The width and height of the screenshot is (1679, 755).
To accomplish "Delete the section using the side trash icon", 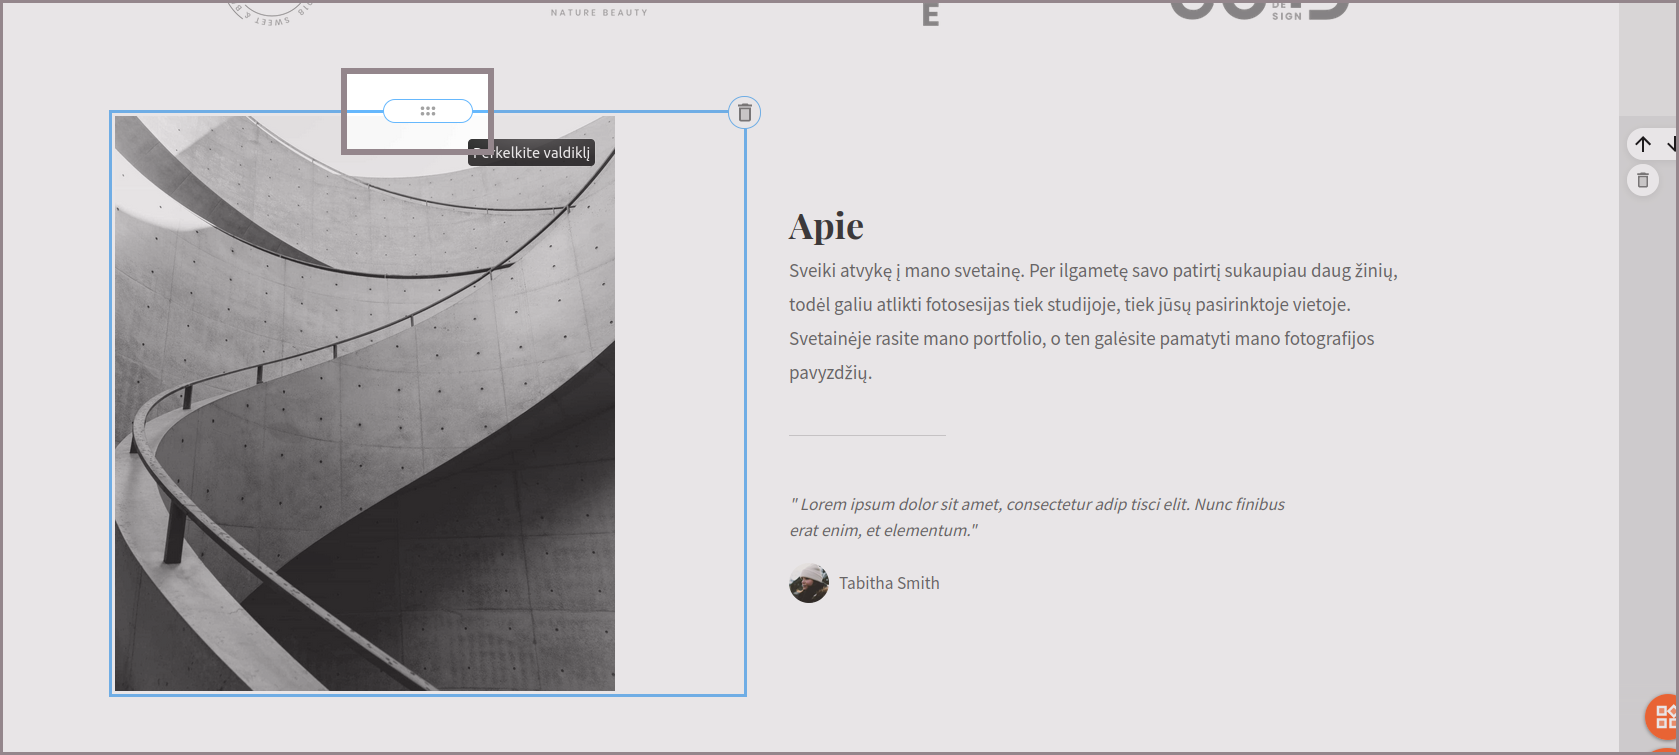I will coord(1643,181).
